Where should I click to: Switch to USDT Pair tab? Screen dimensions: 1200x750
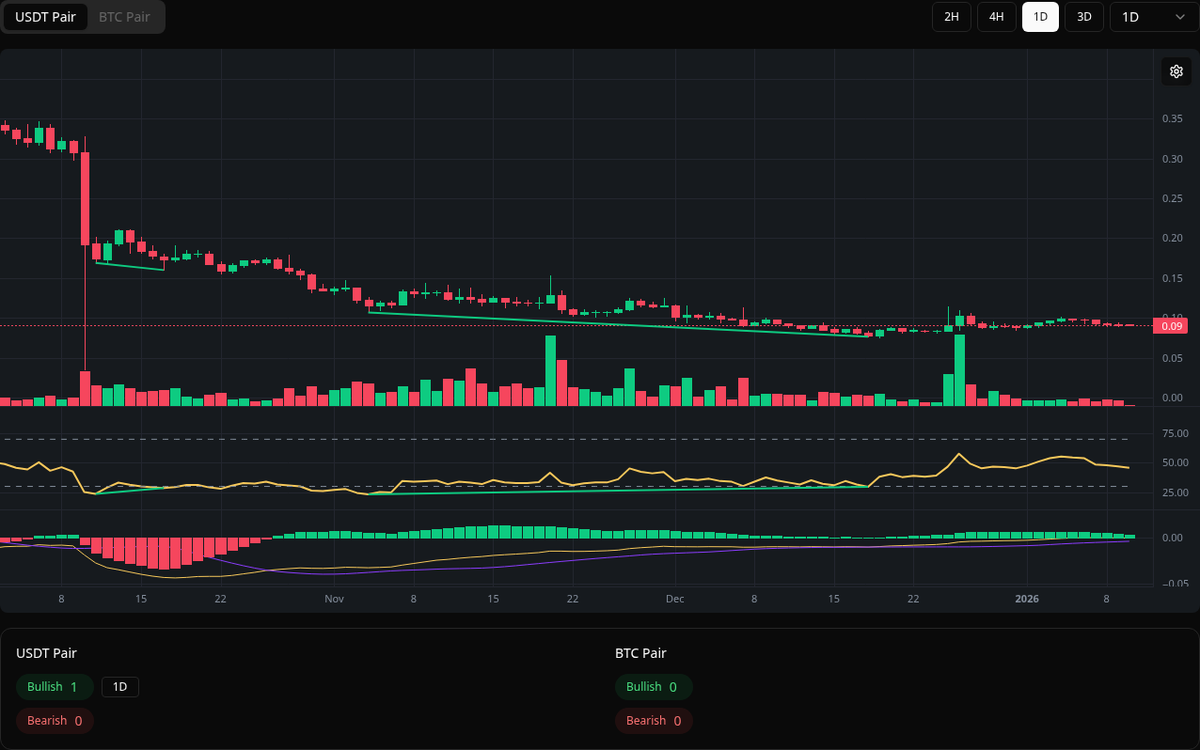46,17
